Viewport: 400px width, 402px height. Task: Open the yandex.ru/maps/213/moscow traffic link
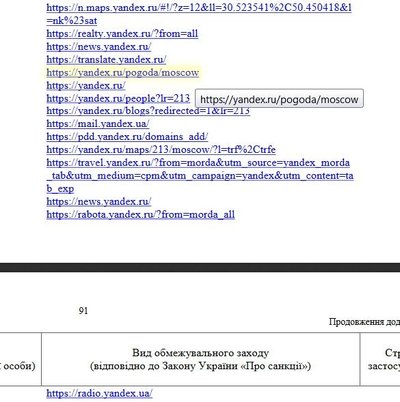[x=161, y=150]
